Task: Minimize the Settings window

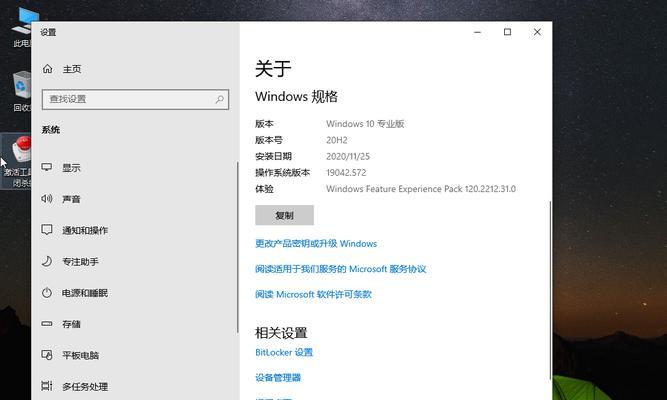Action: [x=477, y=32]
